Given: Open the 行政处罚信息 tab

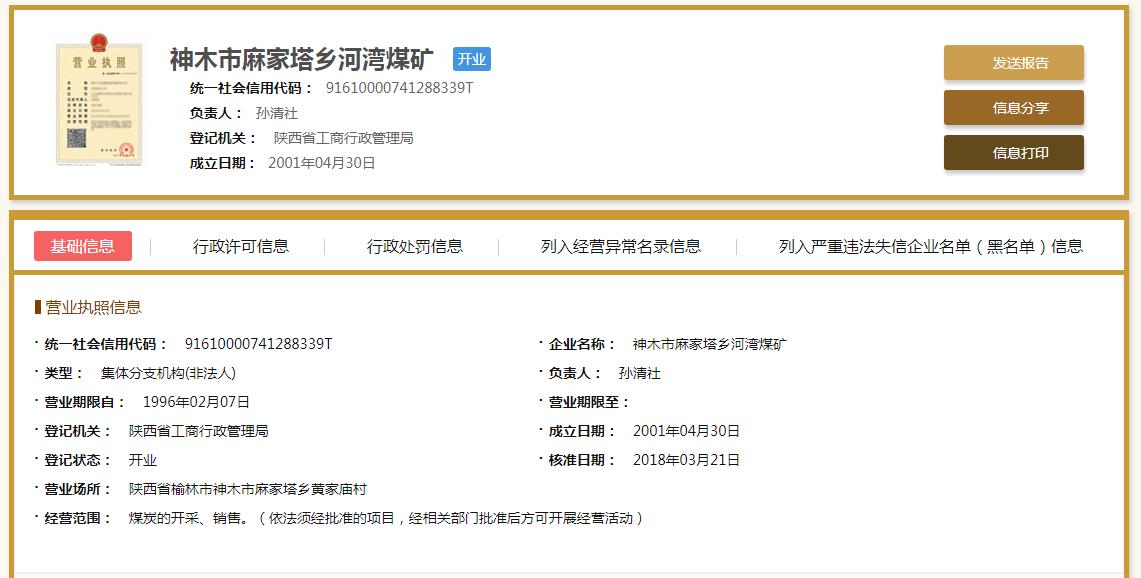Looking at the screenshot, I should [x=414, y=246].
